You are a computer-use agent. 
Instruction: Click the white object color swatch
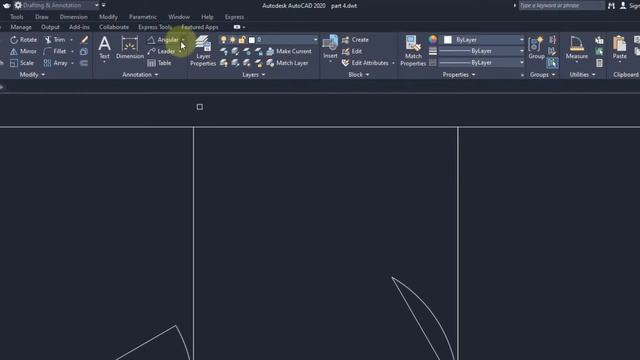tap(448, 40)
